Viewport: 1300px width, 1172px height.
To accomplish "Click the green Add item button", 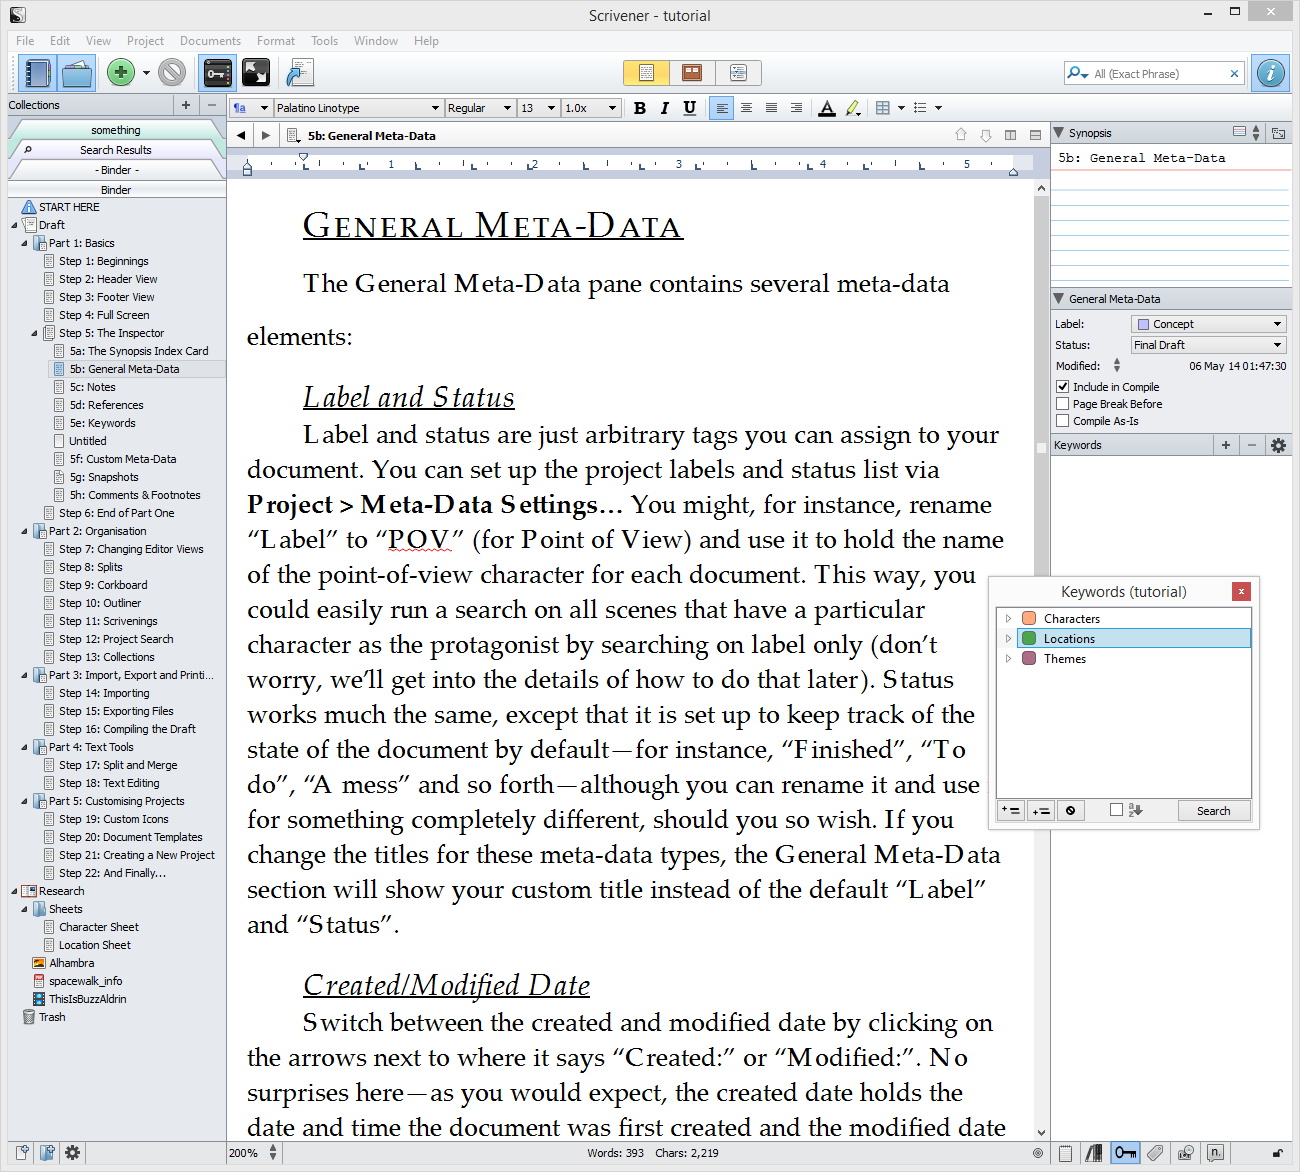I will click(x=121, y=72).
